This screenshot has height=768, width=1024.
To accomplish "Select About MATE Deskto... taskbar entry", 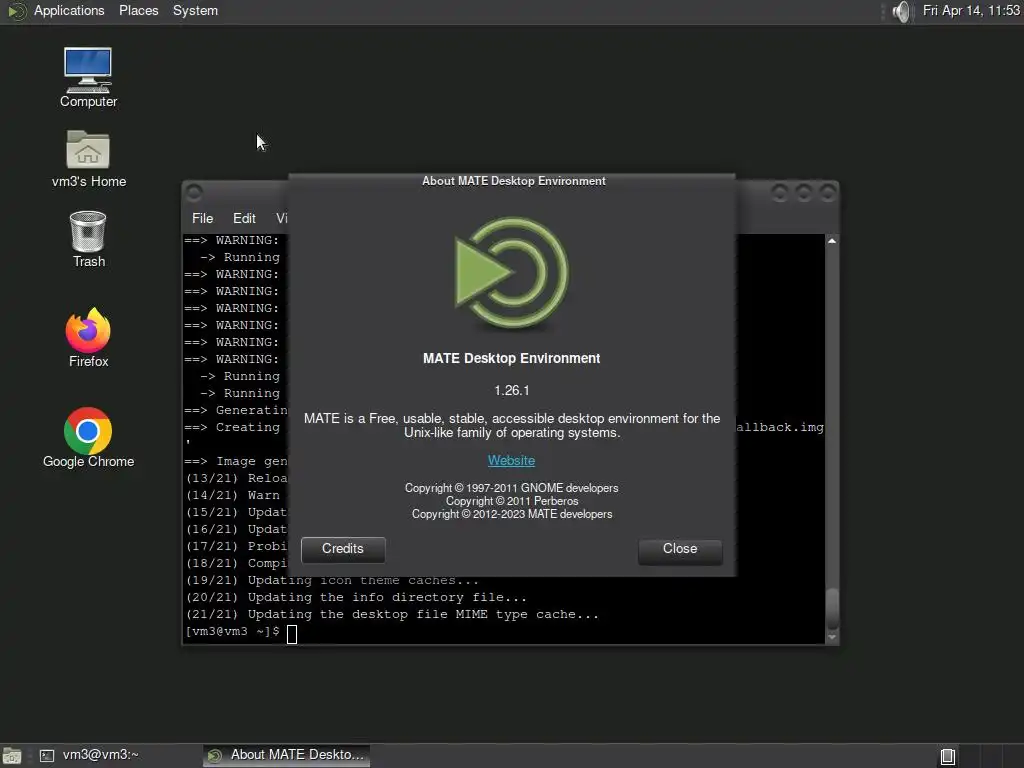I will click(286, 755).
